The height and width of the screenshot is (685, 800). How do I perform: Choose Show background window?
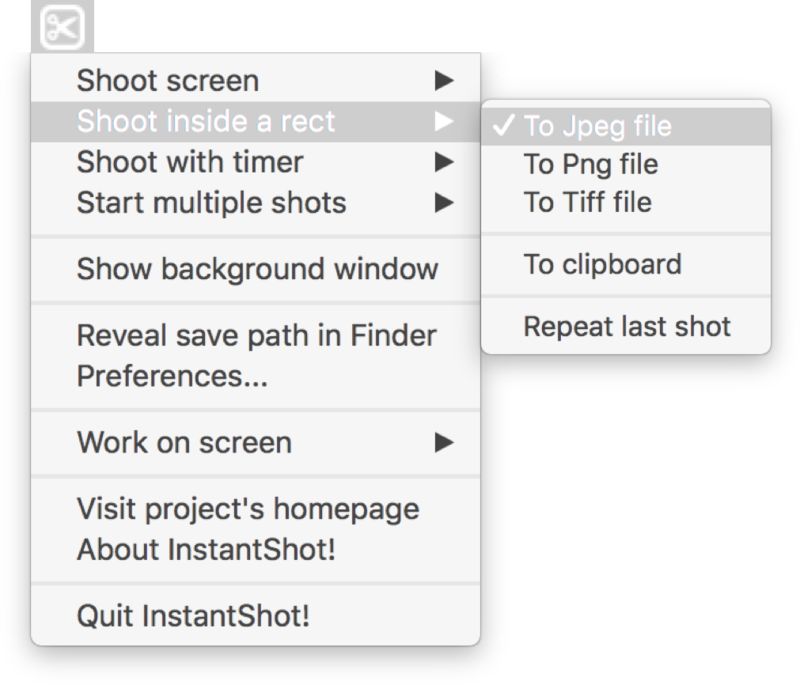coord(257,269)
